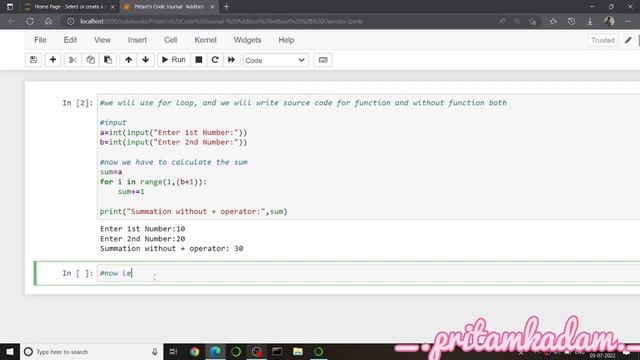This screenshot has width=640, height=360.
Task: Paste cells below icon
Action: [108, 60]
